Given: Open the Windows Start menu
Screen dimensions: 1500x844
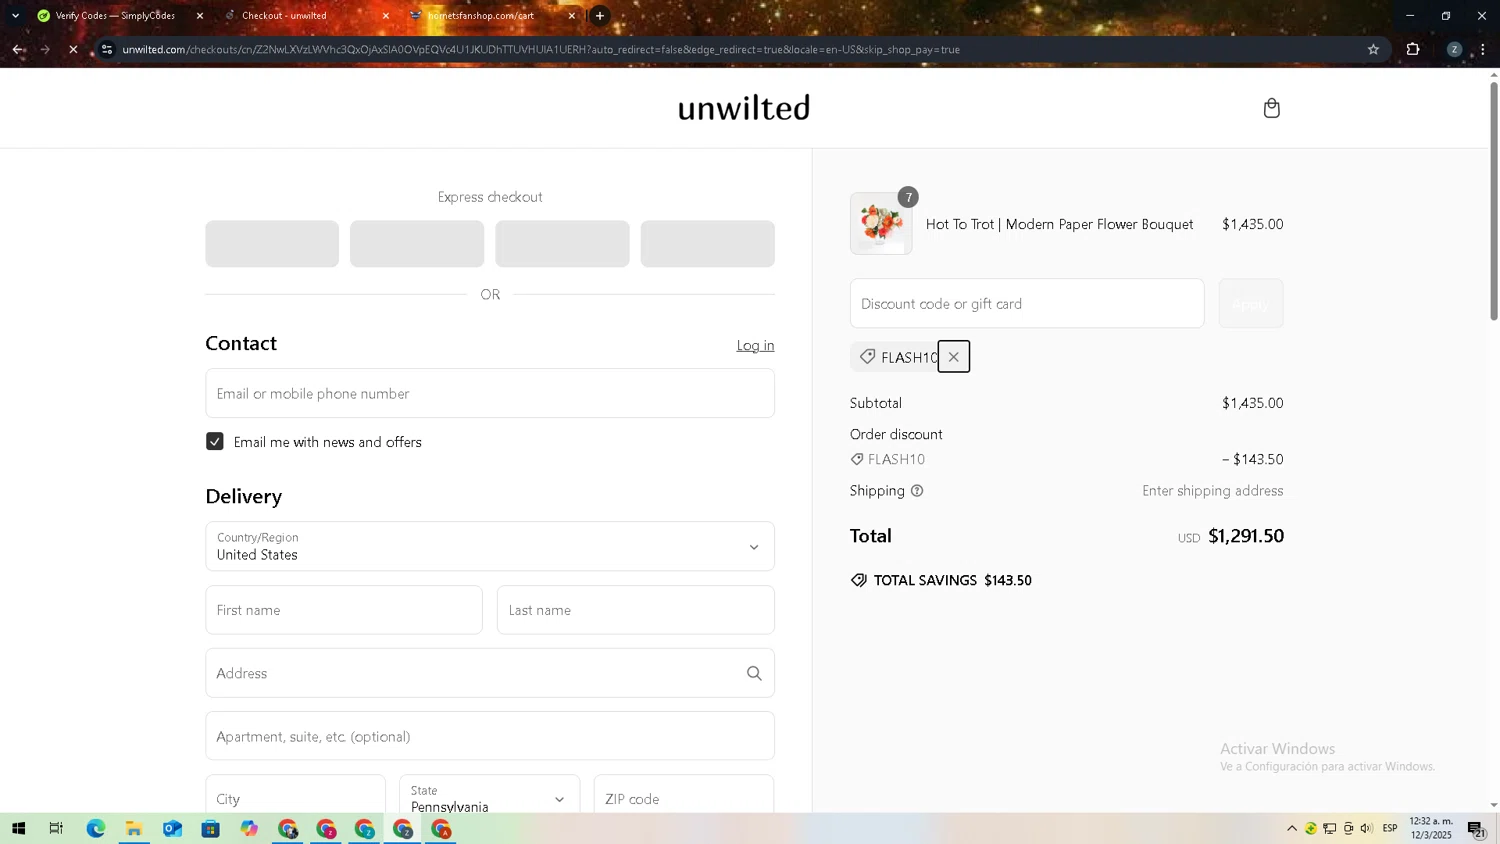Looking at the screenshot, I should pyautogui.click(x=18, y=829).
